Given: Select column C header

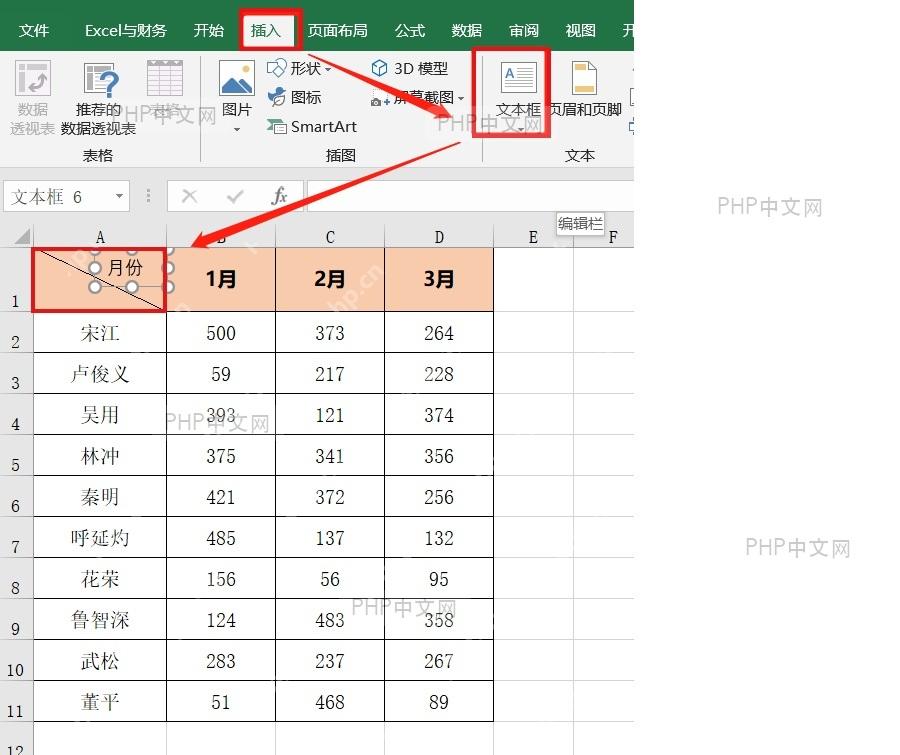Looking at the screenshot, I should tap(330, 237).
